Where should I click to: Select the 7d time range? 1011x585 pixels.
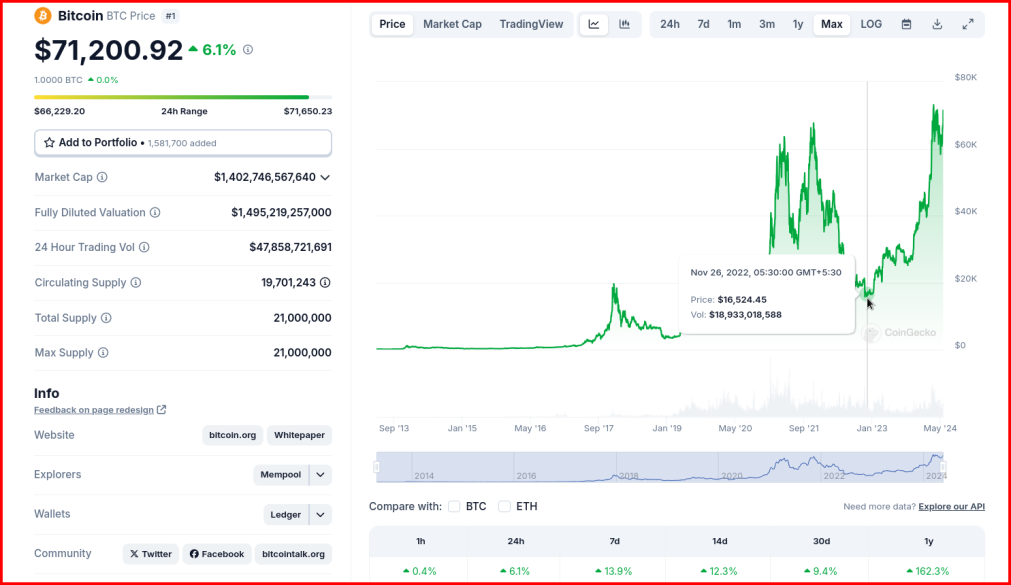pyautogui.click(x=703, y=25)
